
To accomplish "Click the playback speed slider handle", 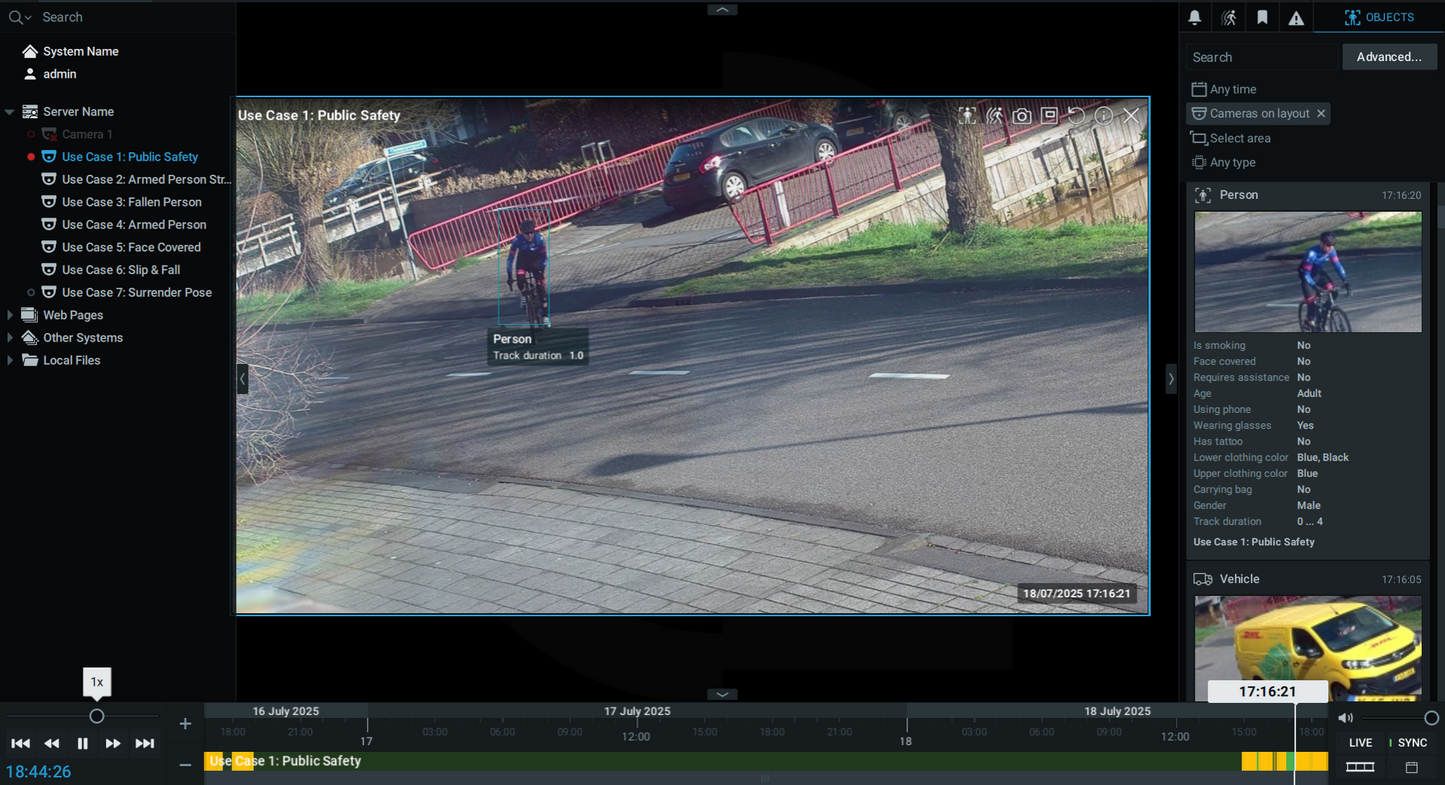I will point(97,716).
